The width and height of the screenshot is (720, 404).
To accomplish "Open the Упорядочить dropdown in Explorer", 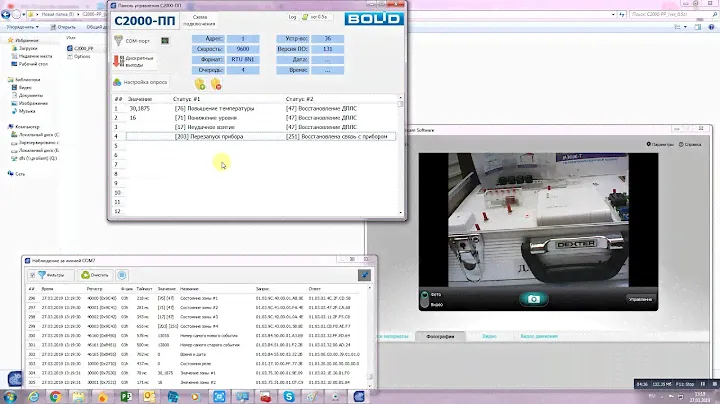I will 21,27.
